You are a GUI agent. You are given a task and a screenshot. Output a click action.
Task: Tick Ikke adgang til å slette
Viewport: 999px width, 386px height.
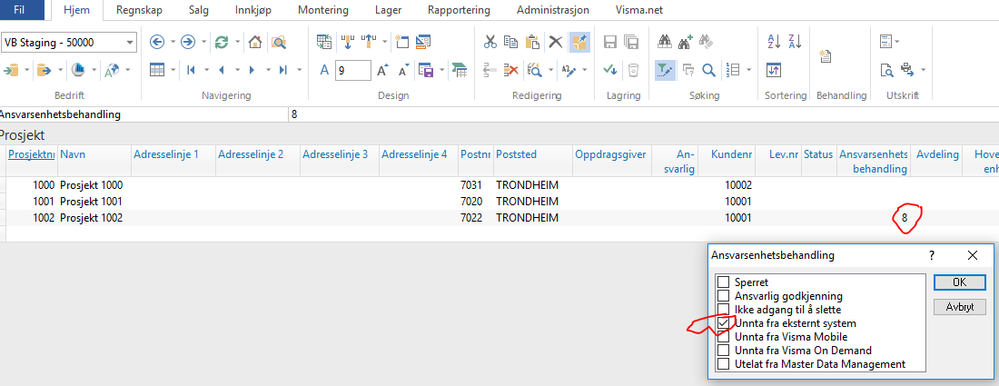(723, 310)
